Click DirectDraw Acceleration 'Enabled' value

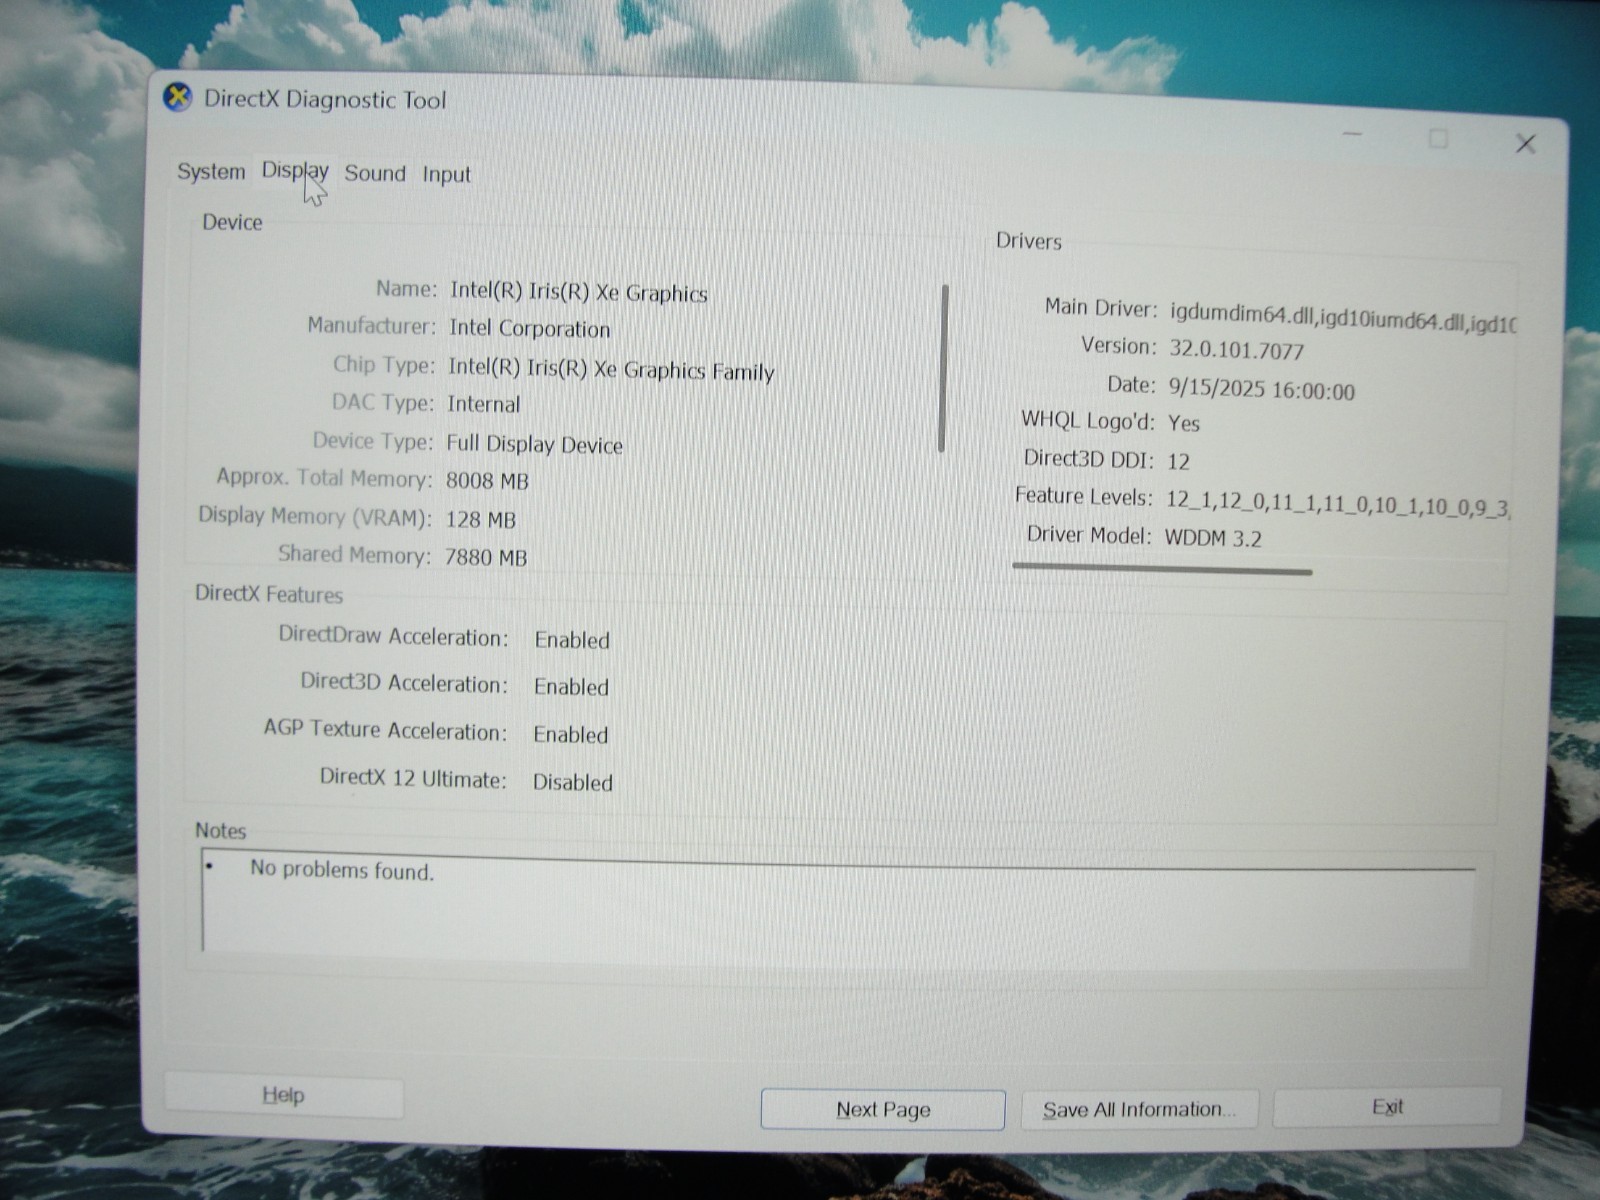(x=572, y=640)
